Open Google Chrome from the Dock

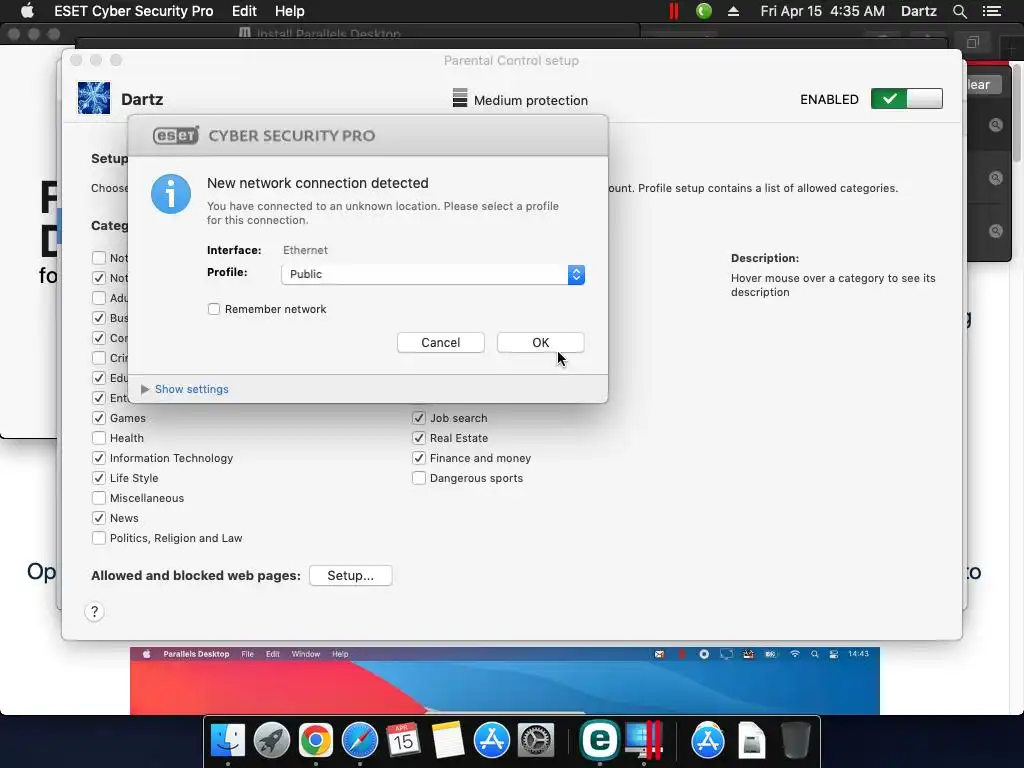click(315, 740)
